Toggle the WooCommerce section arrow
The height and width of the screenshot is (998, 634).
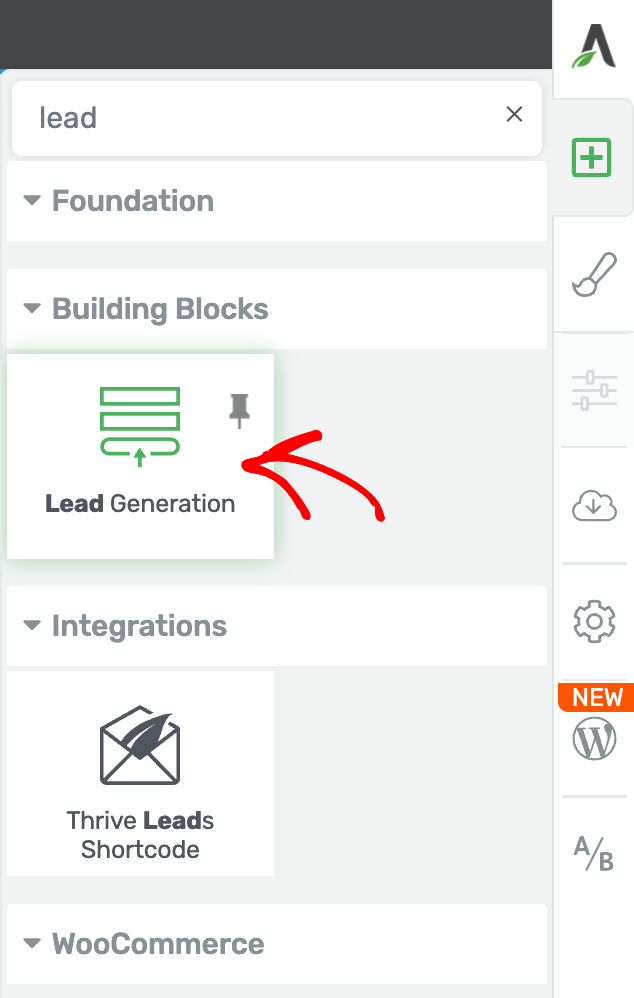32,943
